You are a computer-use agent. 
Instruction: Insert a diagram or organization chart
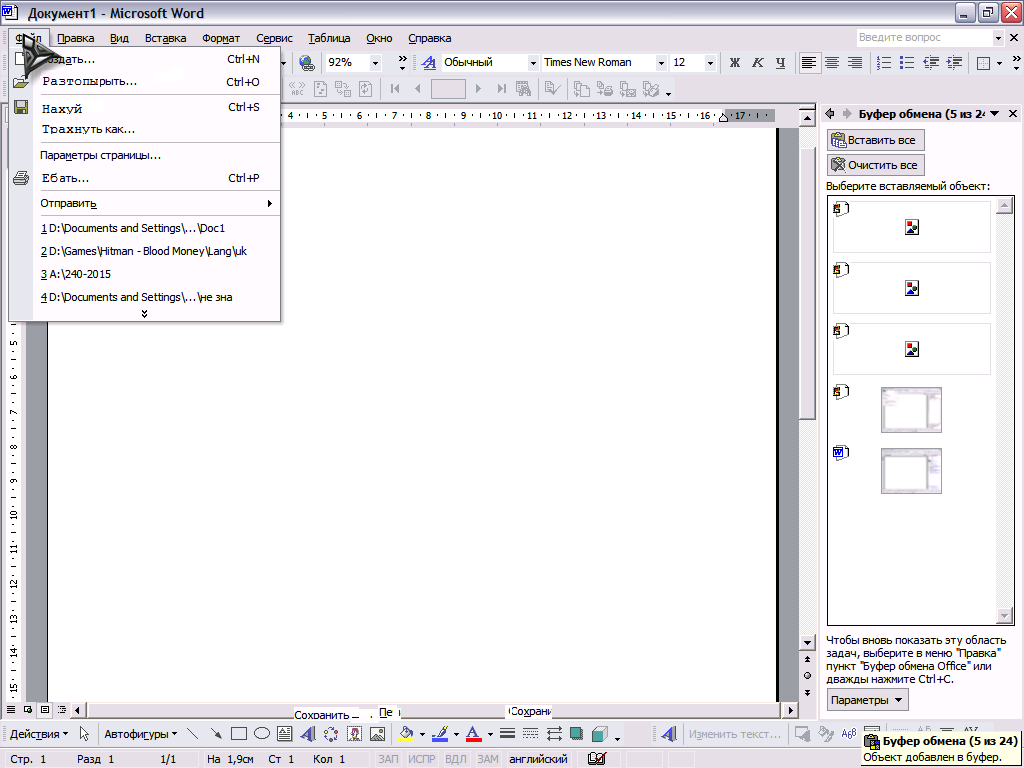(x=331, y=734)
